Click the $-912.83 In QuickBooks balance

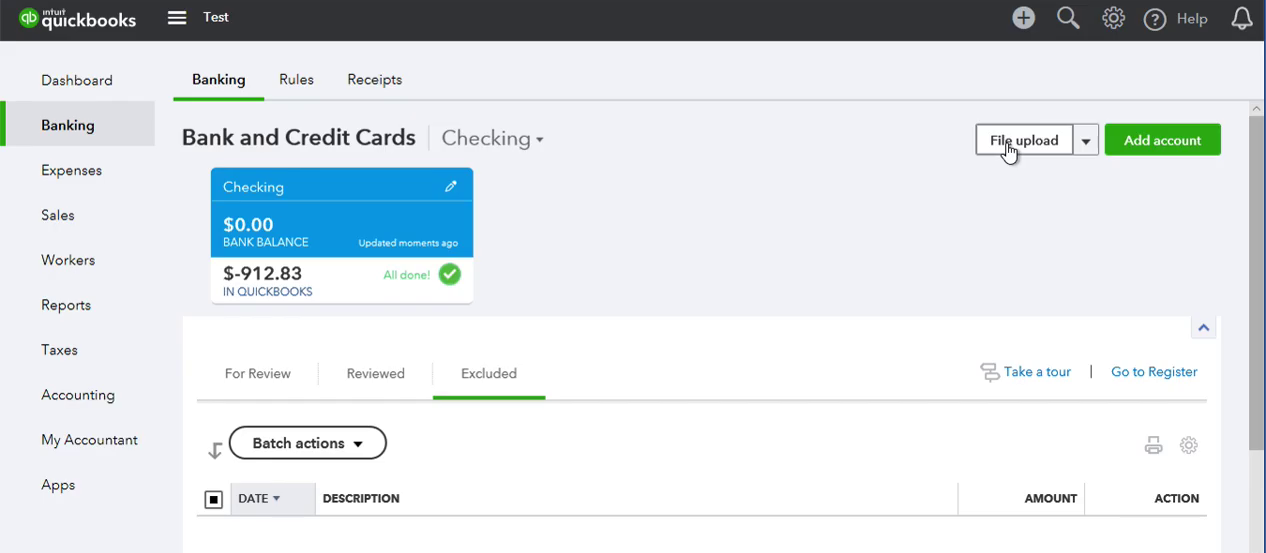(262, 273)
